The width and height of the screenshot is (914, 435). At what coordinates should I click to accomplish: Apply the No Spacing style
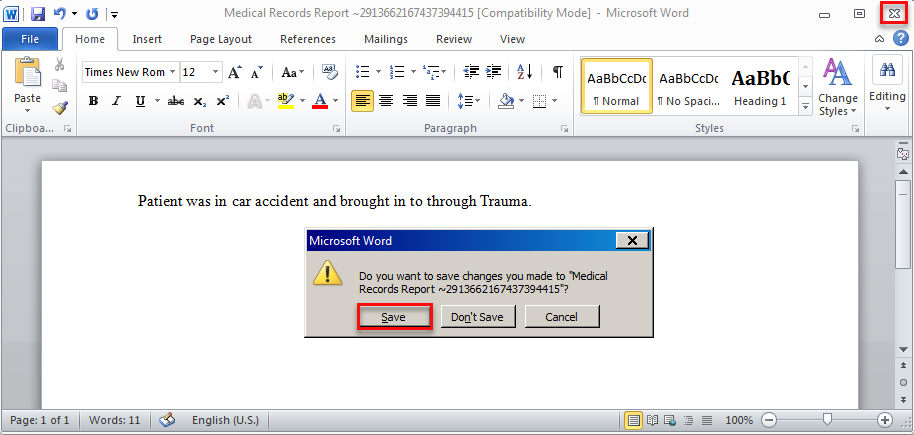pyautogui.click(x=688, y=86)
